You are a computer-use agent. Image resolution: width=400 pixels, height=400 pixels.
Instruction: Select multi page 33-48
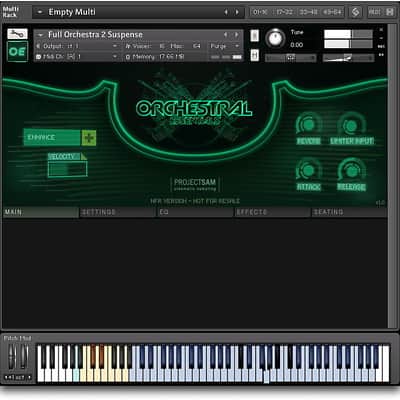point(308,12)
